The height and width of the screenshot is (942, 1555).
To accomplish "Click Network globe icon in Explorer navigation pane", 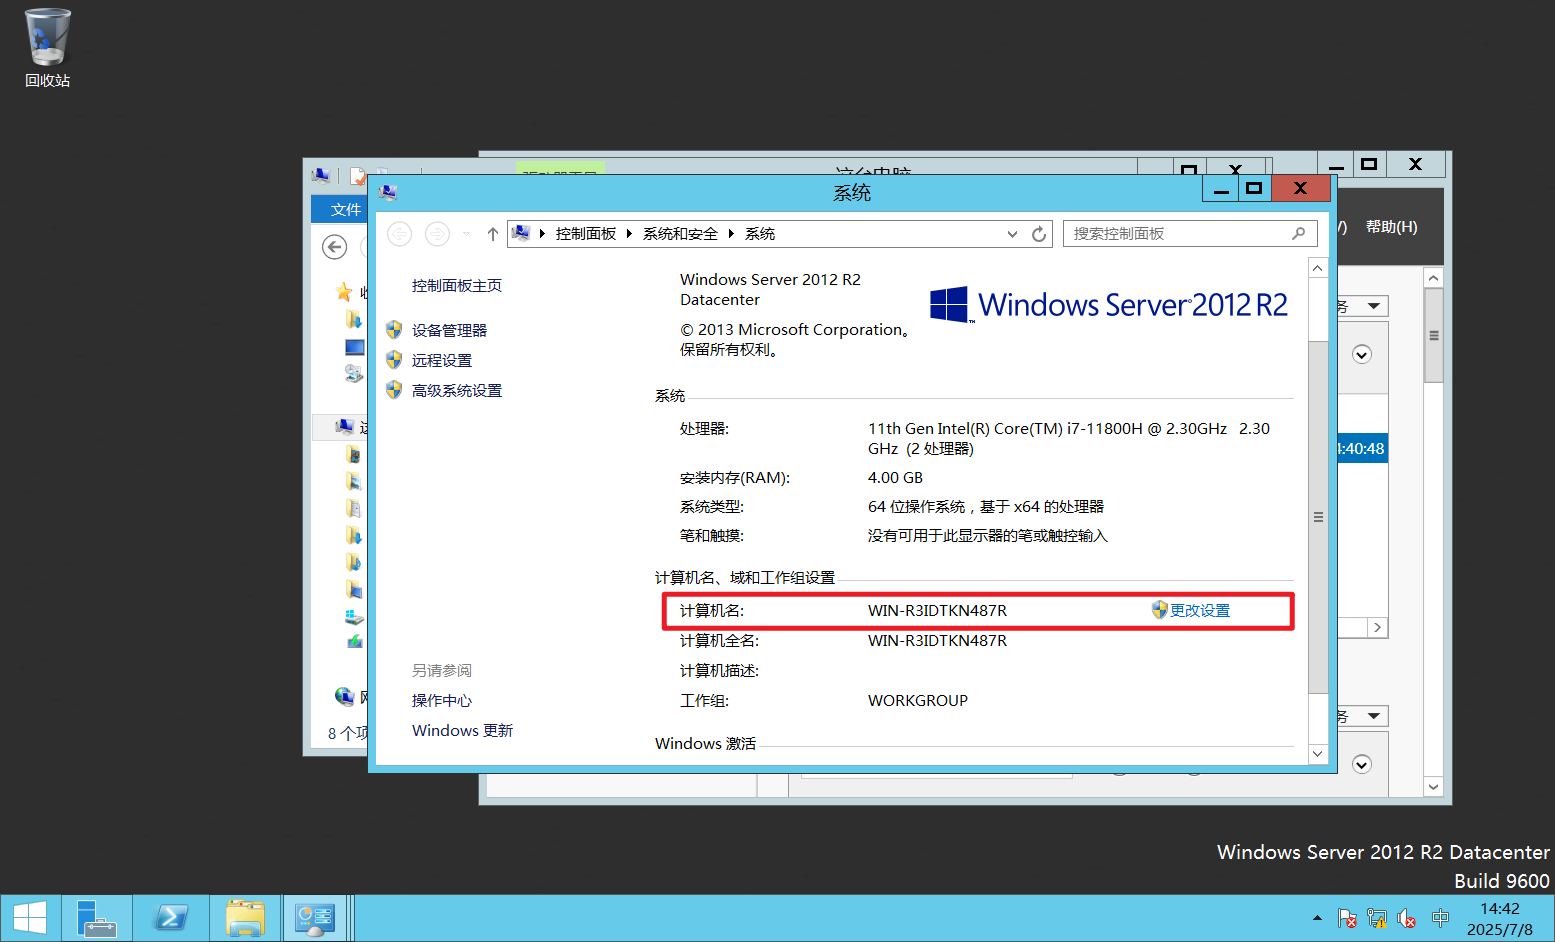I will point(344,696).
